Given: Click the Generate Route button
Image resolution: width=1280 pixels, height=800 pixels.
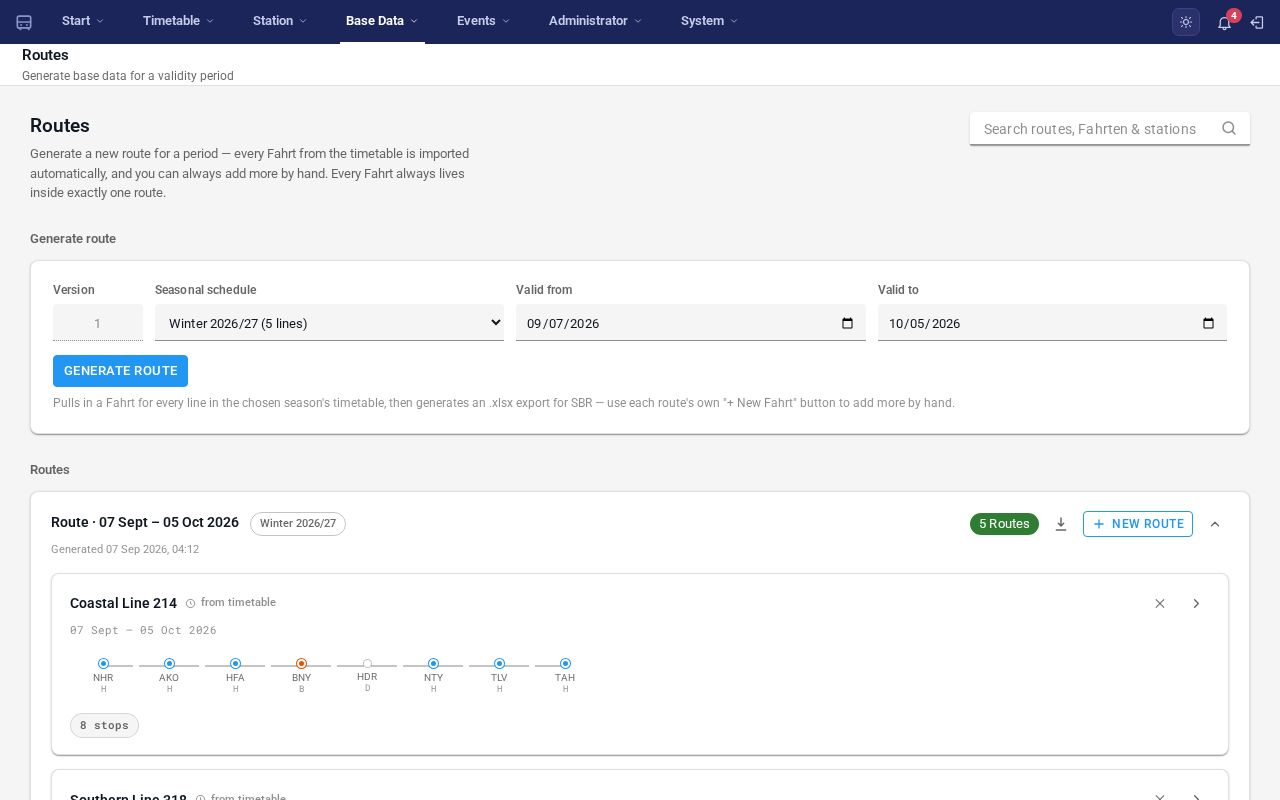Looking at the screenshot, I should pyautogui.click(x=120, y=371).
